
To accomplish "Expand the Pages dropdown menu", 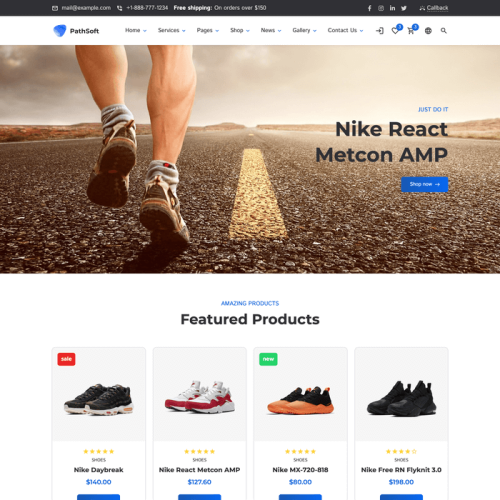I will (x=208, y=30).
